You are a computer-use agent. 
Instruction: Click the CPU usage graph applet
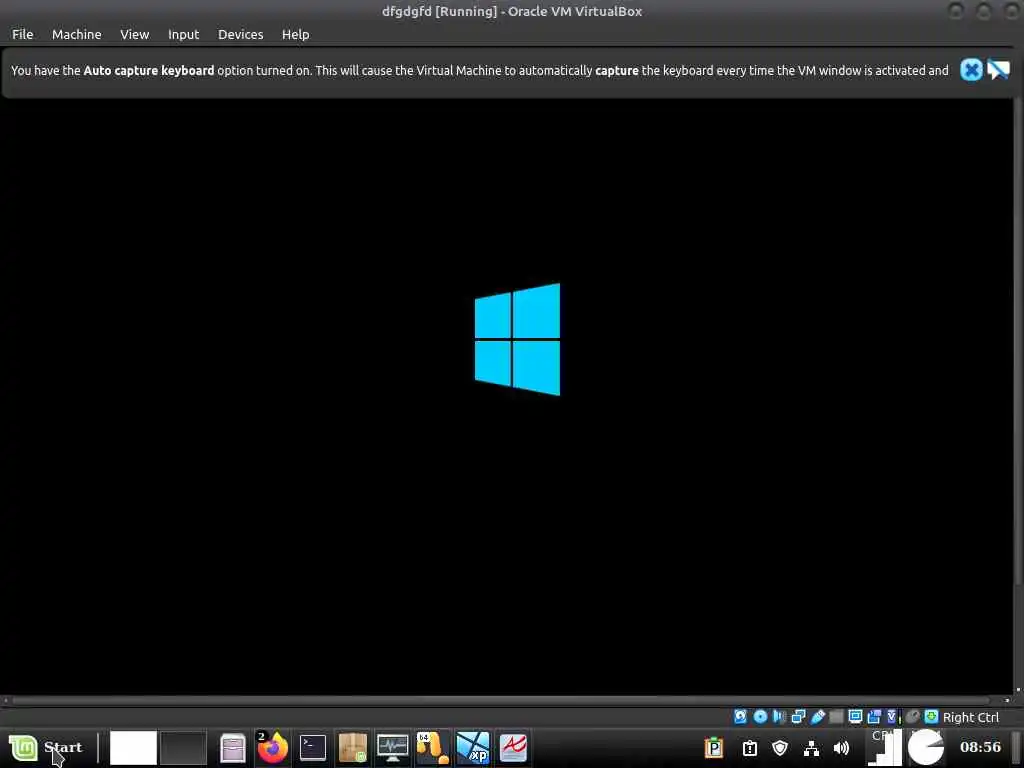pyautogui.click(x=884, y=748)
